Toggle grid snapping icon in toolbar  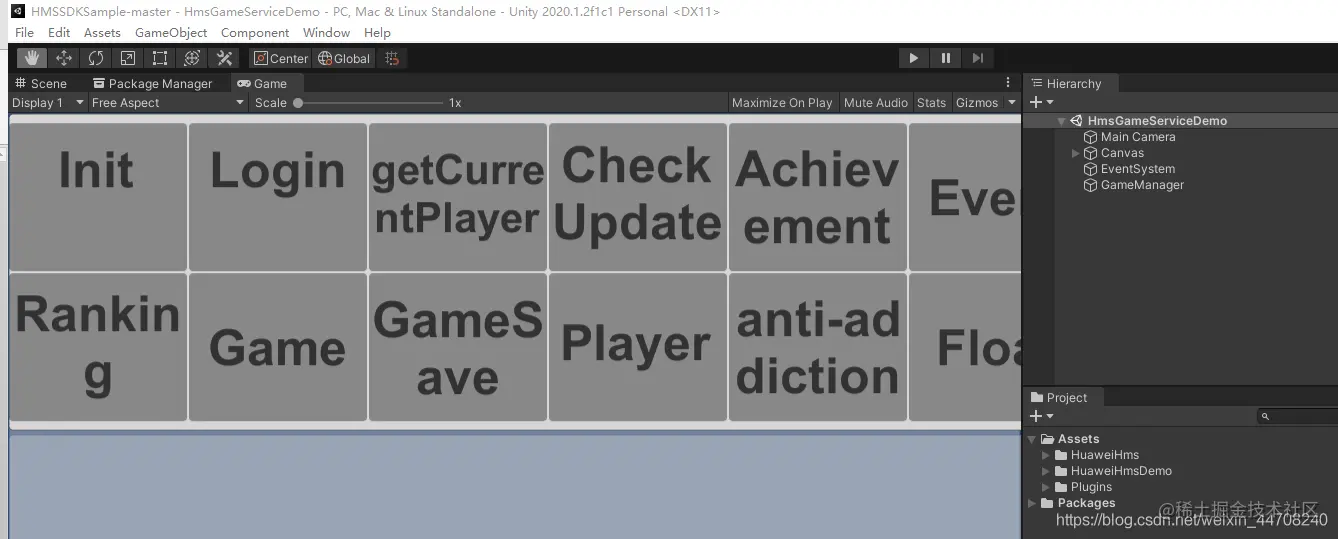pyautogui.click(x=392, y=58)
